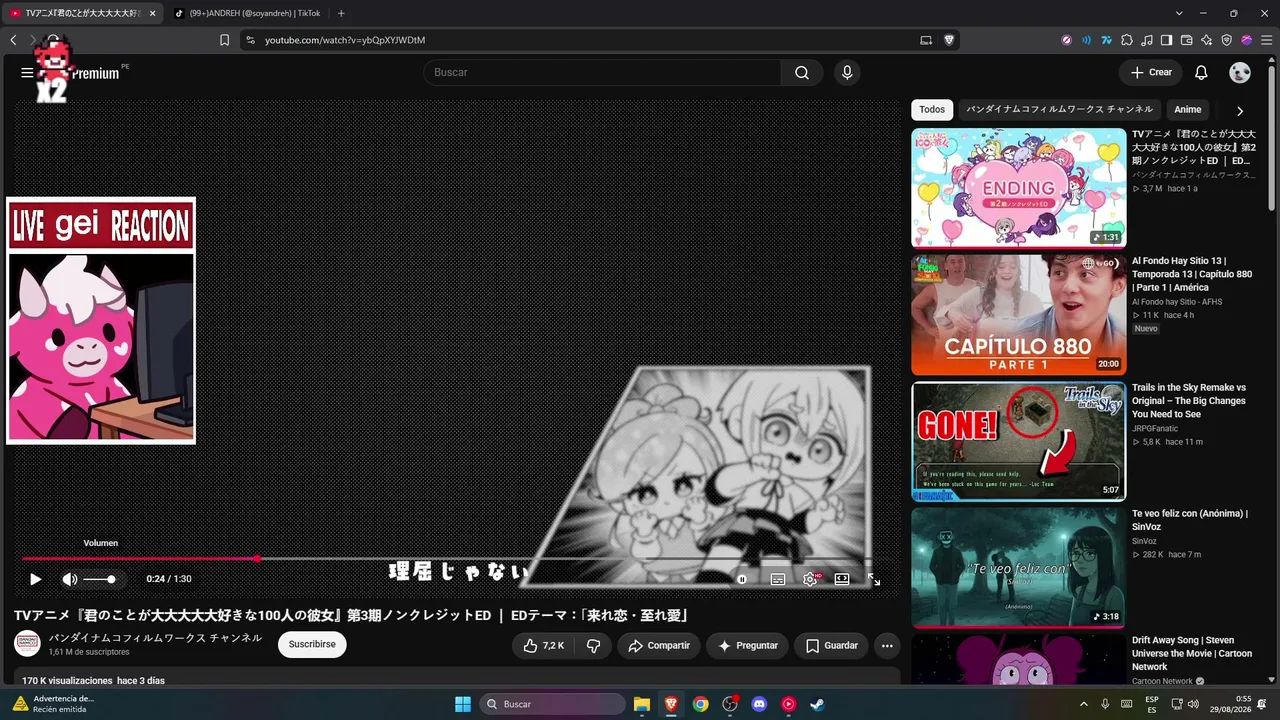This screenshot has width=1280, height=720.
Task: Select the Anime filter chip
Action: 1188,110
